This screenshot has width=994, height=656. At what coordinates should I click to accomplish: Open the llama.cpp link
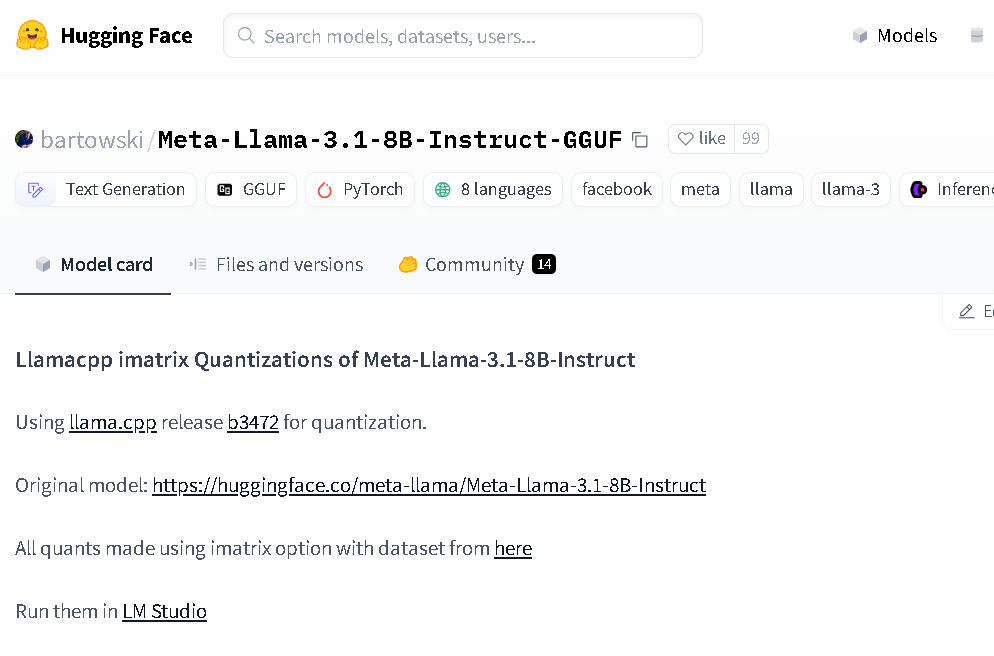pyautogui.click(x=113, y=423)
